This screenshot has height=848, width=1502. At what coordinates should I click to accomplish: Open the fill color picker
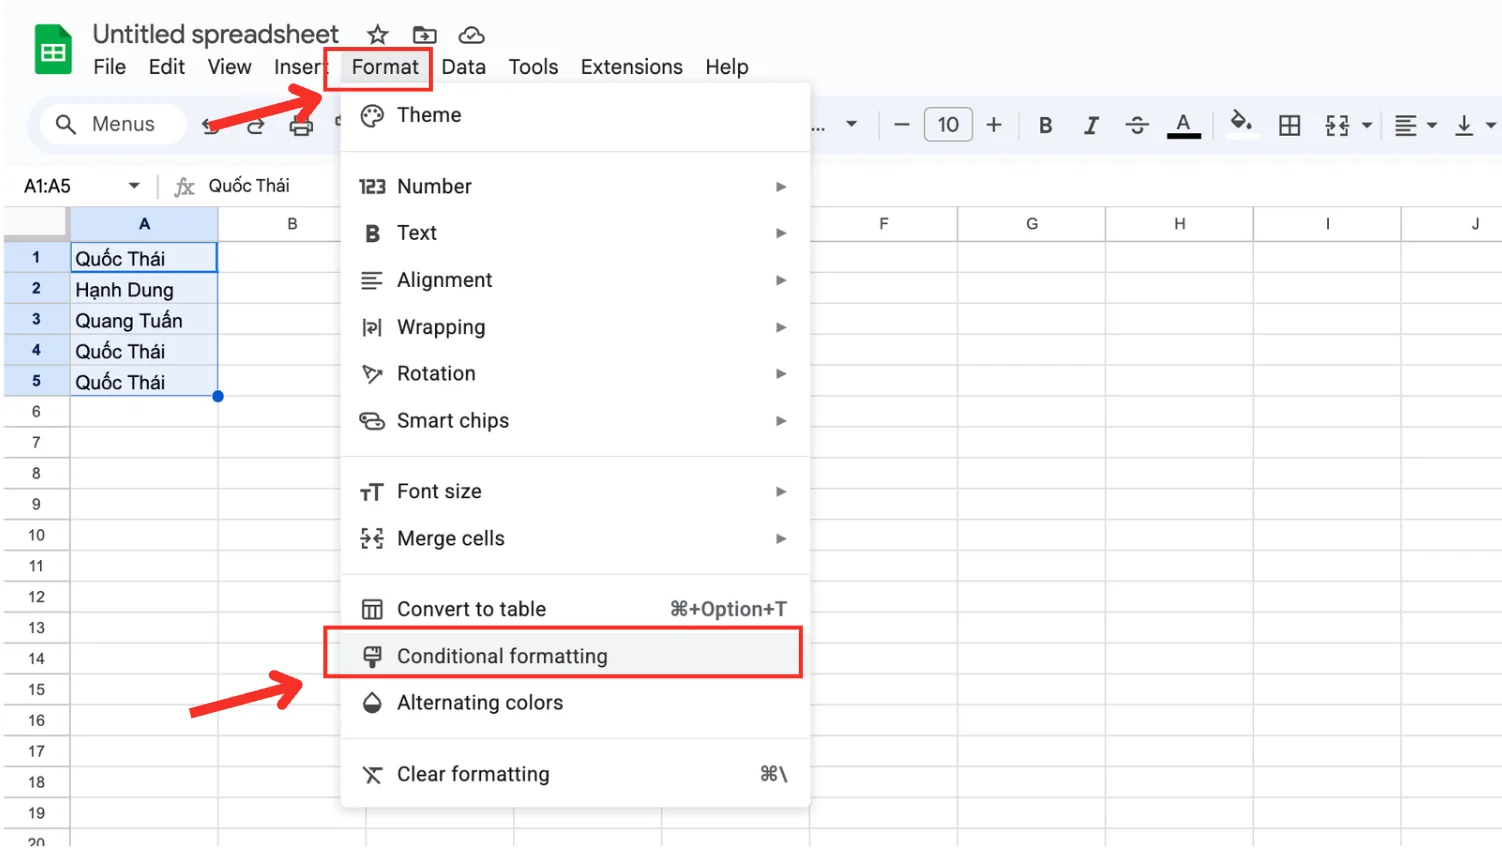(1241, 123)
